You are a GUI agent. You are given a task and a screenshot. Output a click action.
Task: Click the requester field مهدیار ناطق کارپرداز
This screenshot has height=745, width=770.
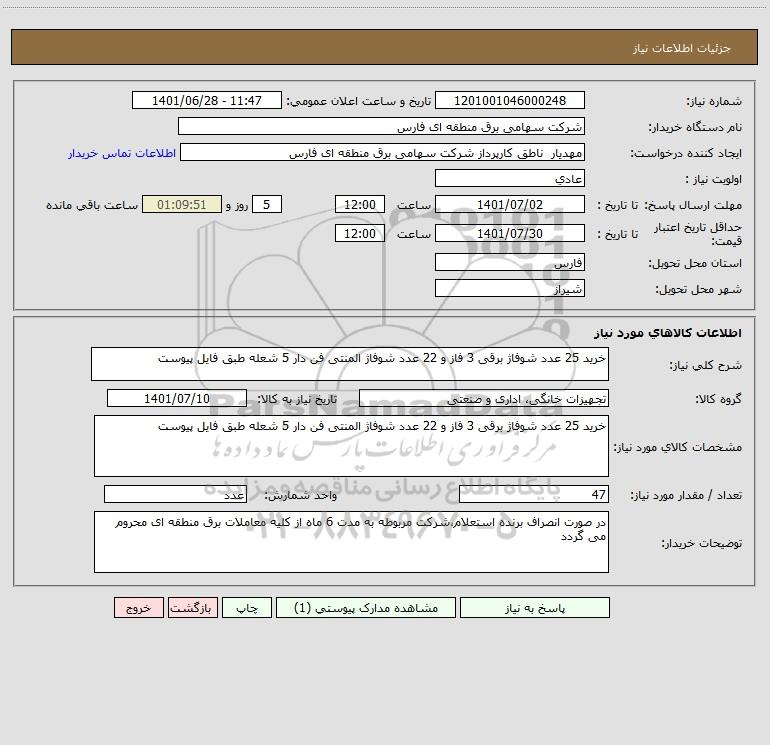click(382, 152)
